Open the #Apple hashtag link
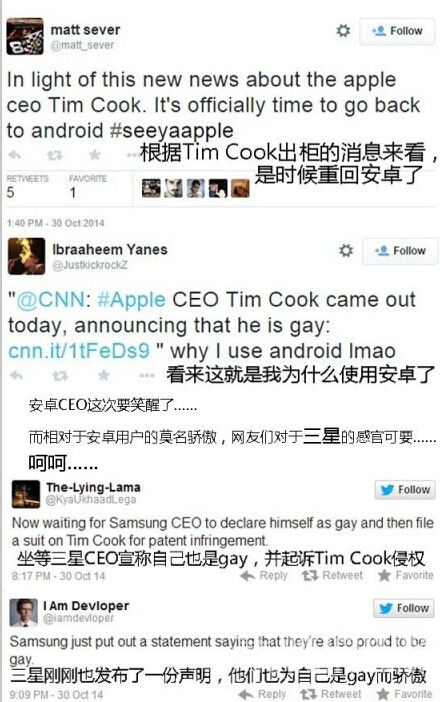The image size is (440, 702). [131, 300]
